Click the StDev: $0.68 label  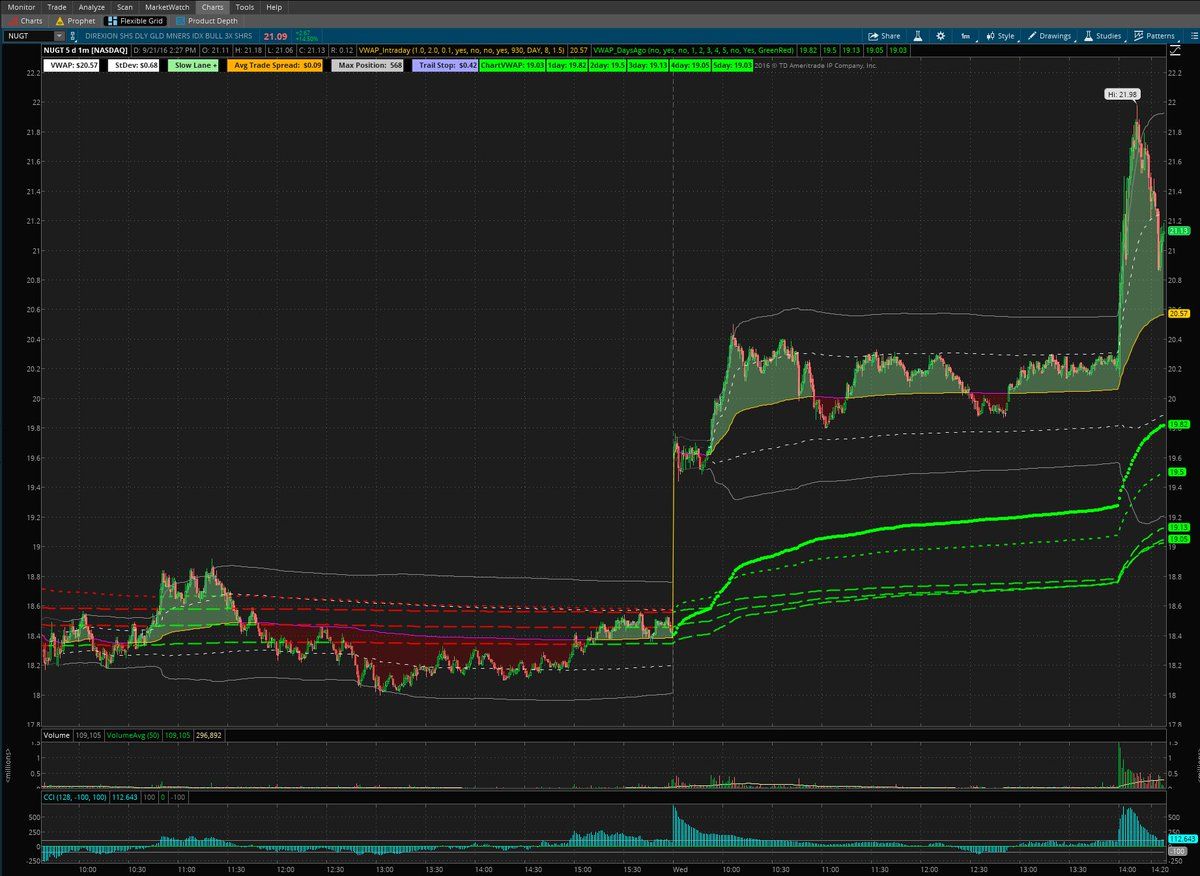(x=131, y=65)
